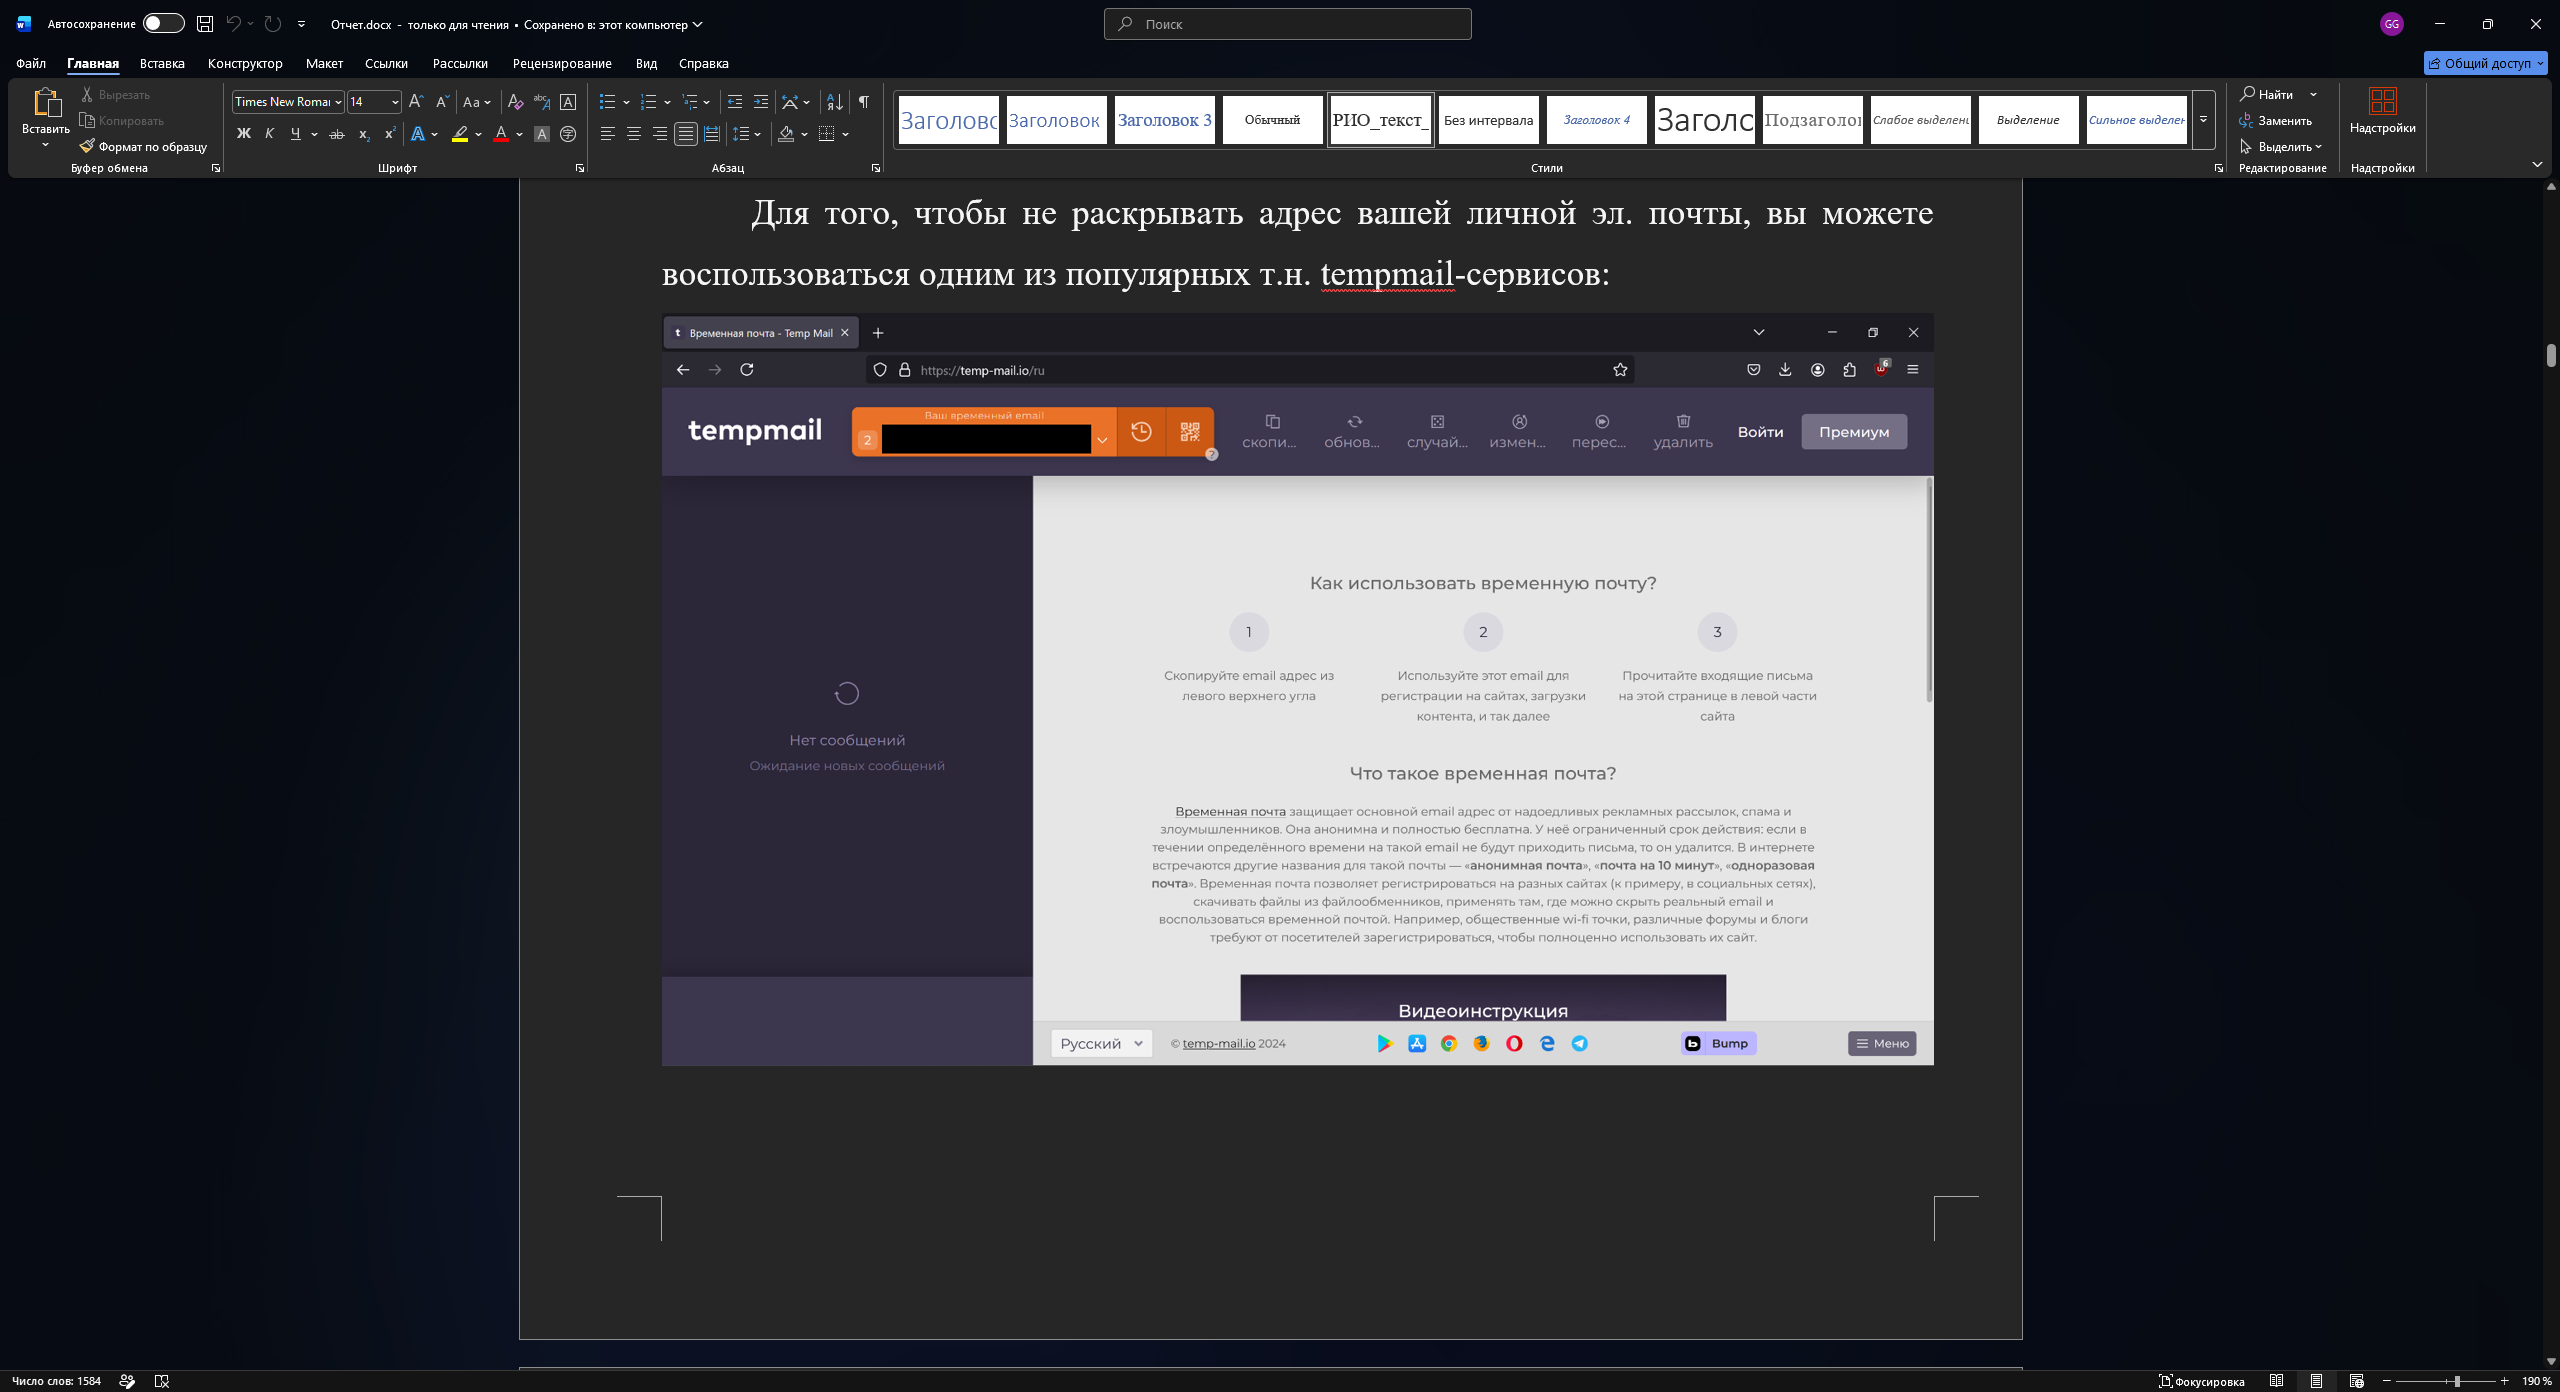Toggle show paragraph marks ¶
2560x1392 pixels.
pos(864,102)
